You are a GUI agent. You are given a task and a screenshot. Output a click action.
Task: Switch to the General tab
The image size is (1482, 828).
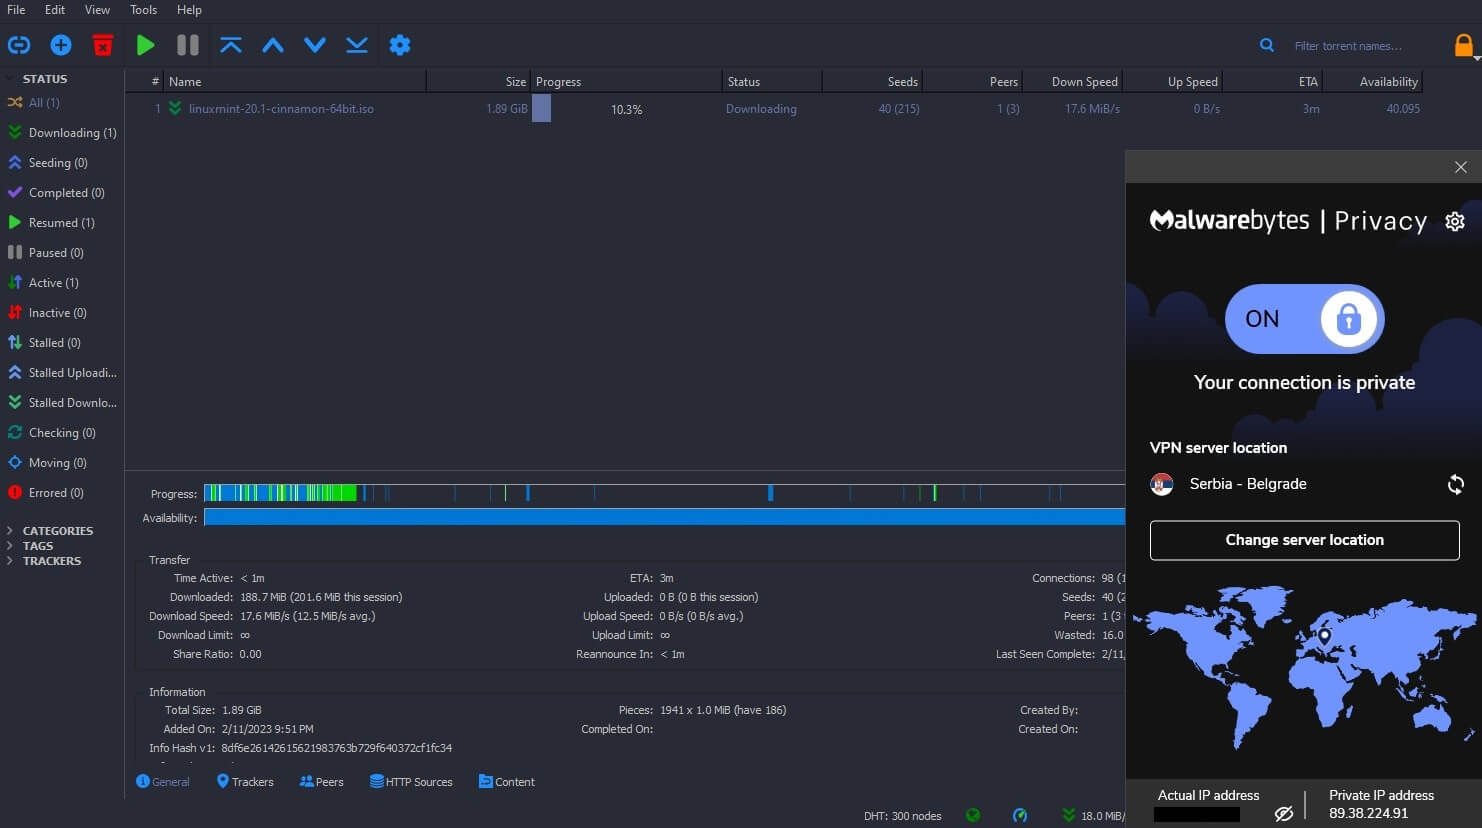pyautogui.click(x=162, y=782)
